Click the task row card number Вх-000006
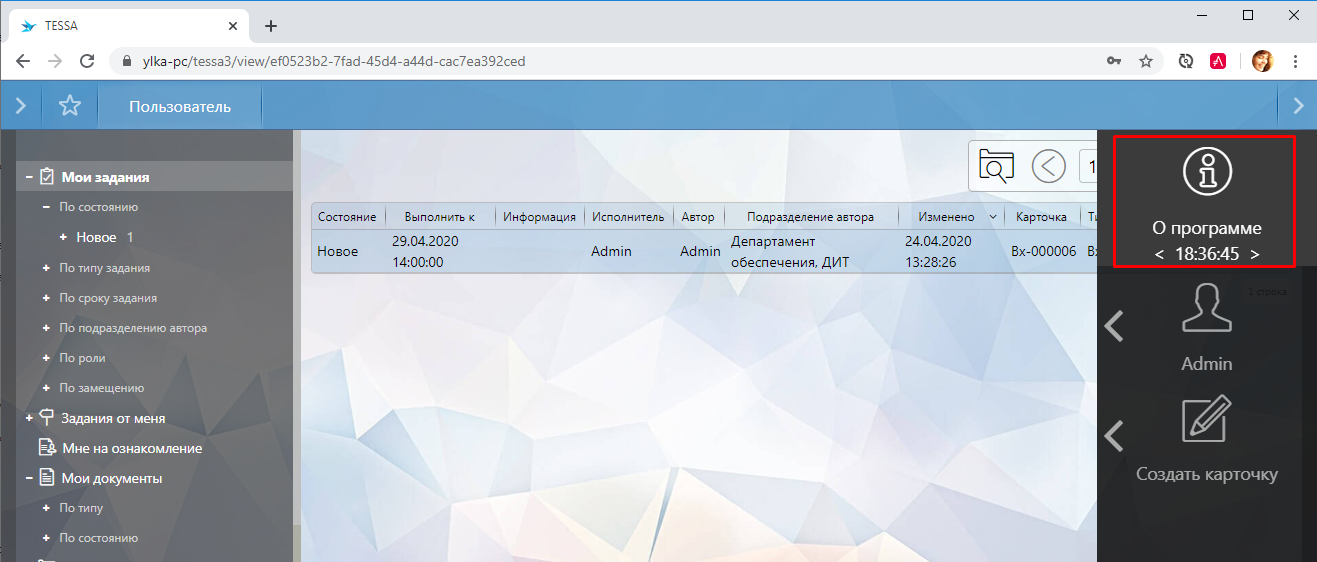Image resolution: width=1317 pixels, height=562 pixels. [1043, 251]
